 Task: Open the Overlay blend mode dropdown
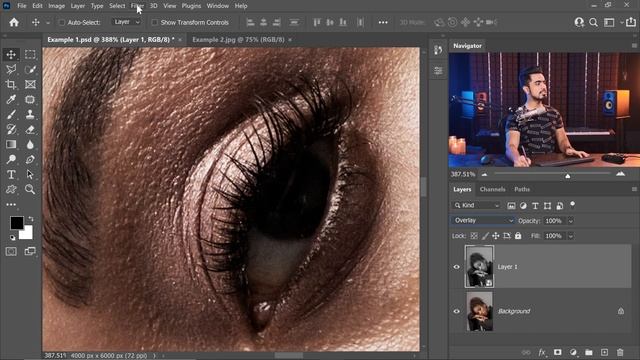483,220
